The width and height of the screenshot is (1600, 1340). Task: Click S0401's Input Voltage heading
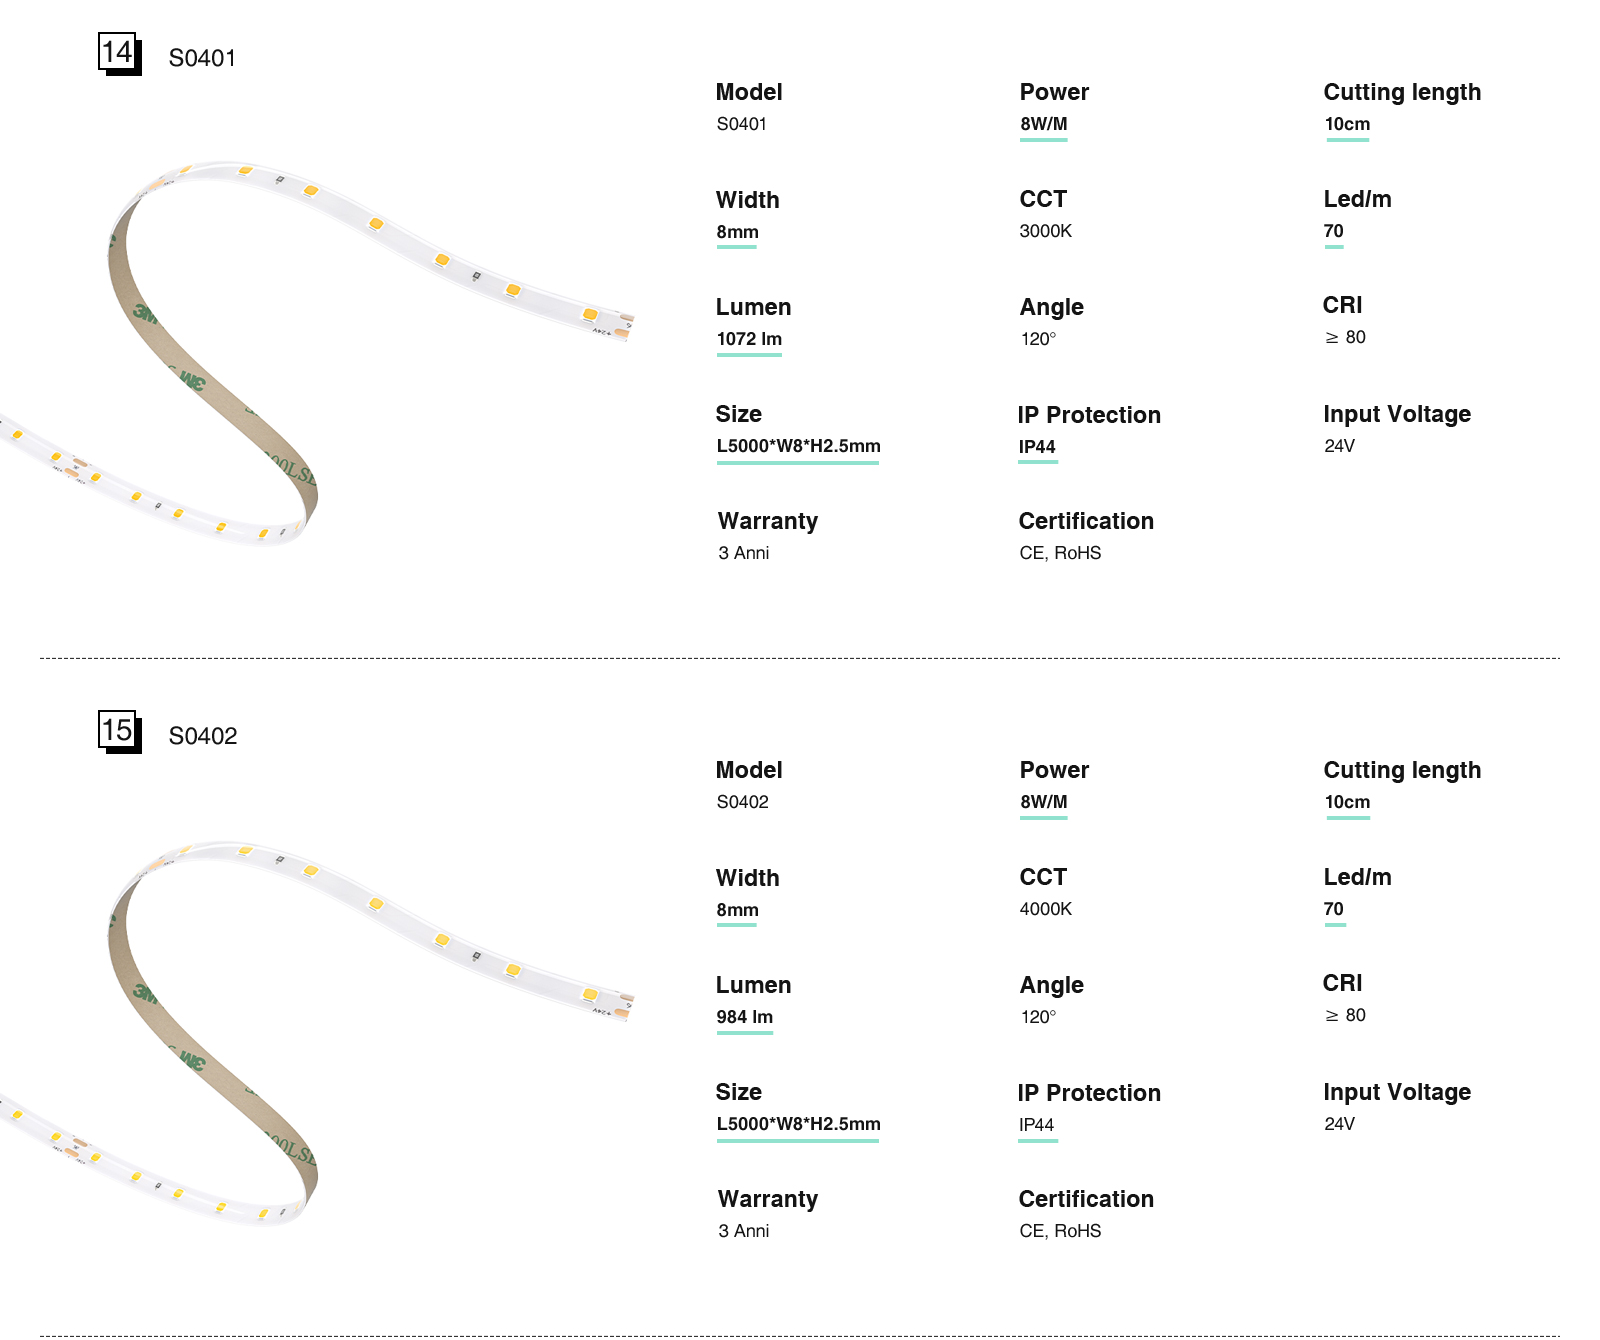coord(1396,414)
